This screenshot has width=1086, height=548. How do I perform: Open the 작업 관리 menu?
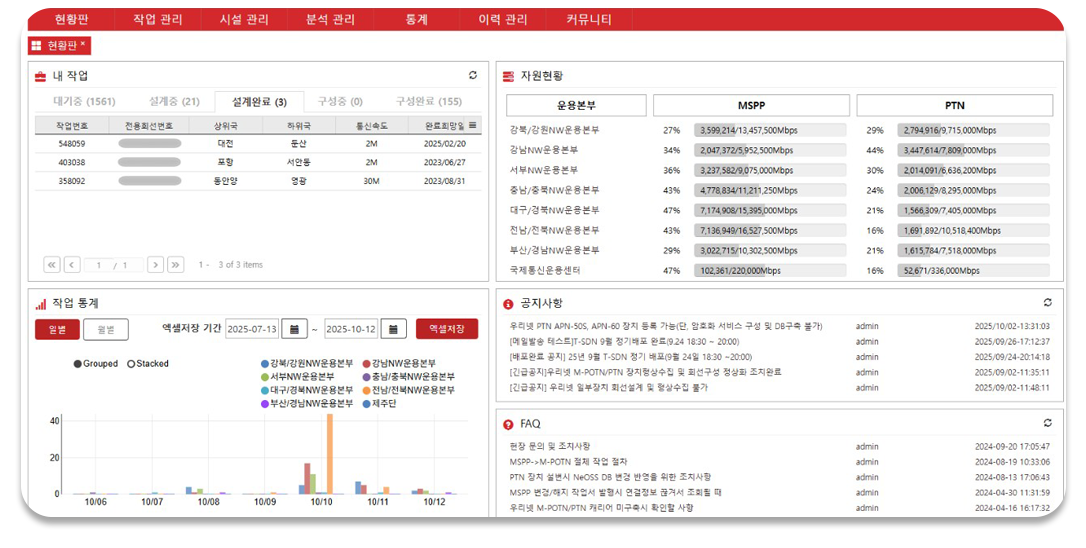click(x=158, y=19)
